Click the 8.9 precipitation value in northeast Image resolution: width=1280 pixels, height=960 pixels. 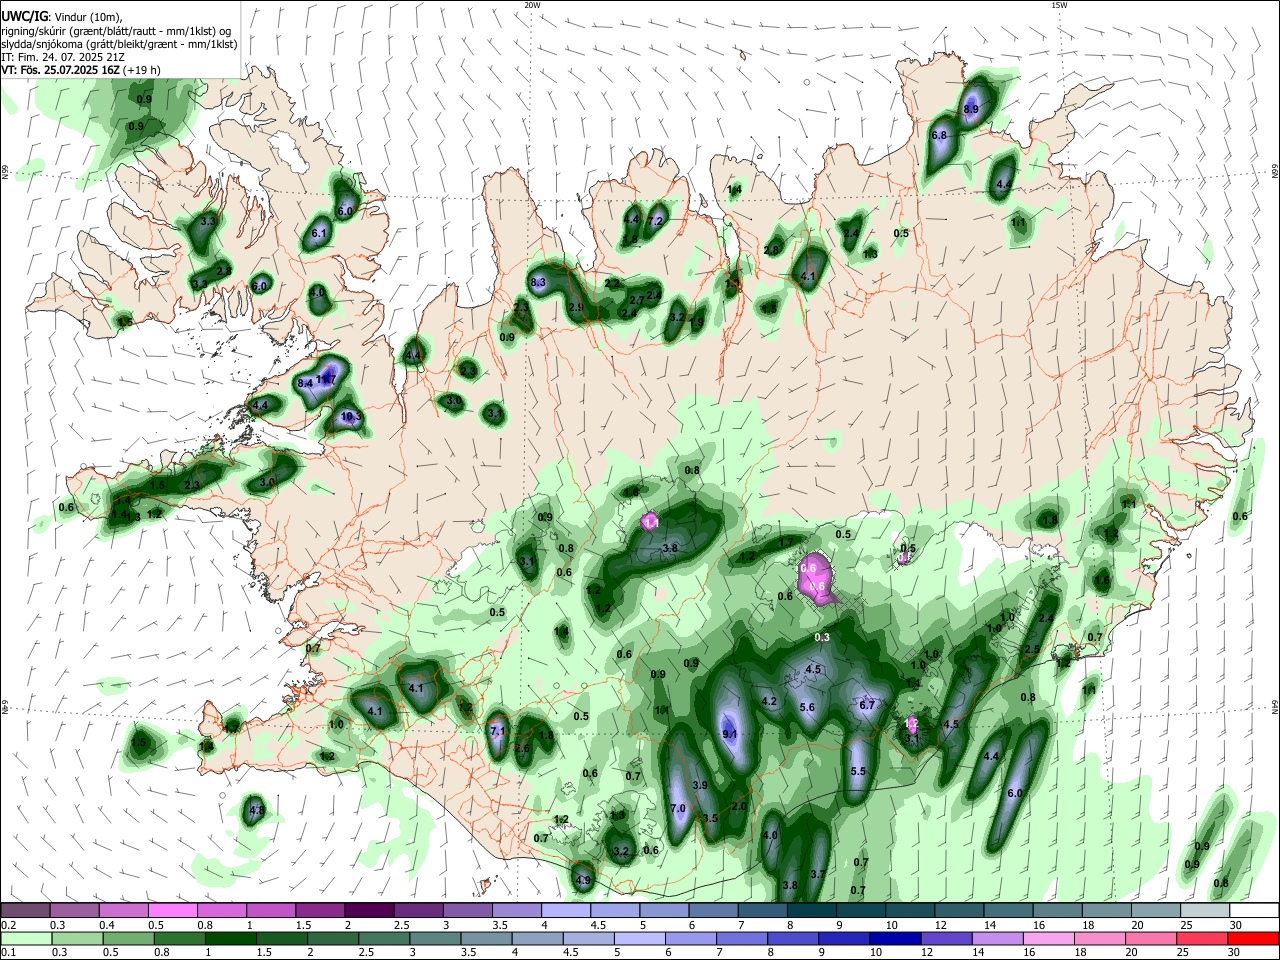pyautogui.click(x=971, y=109)
